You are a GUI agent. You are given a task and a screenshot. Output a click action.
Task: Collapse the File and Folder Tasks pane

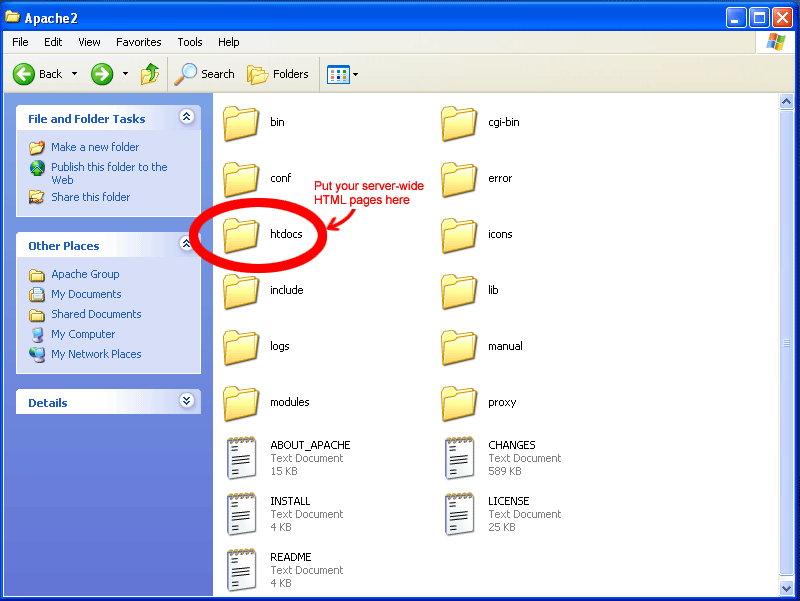coord(186,117)
